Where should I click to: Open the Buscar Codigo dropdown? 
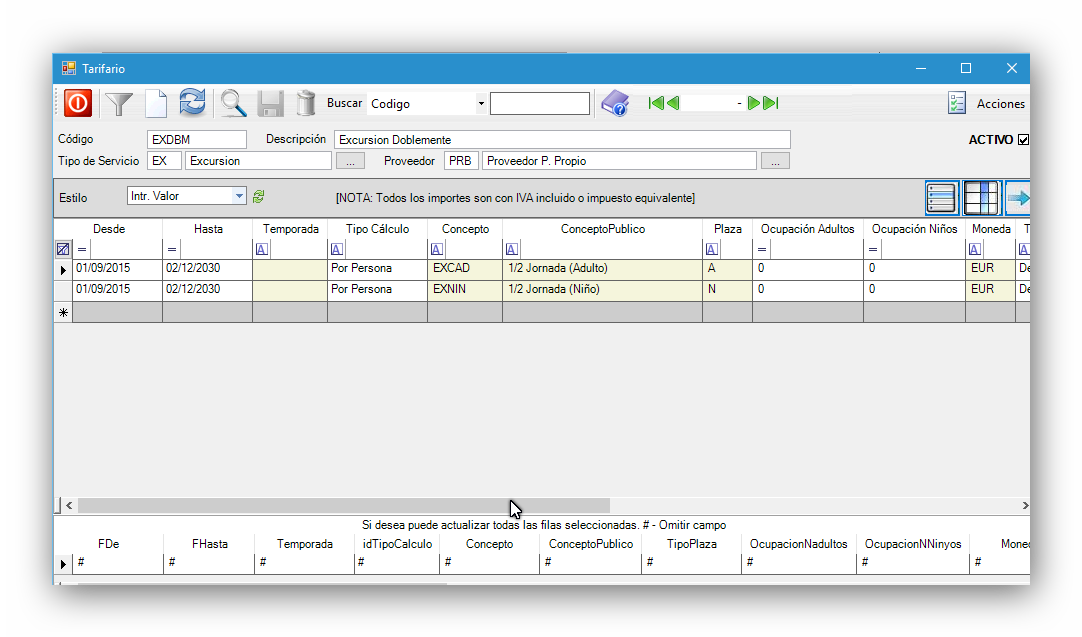tap(481, 104)
